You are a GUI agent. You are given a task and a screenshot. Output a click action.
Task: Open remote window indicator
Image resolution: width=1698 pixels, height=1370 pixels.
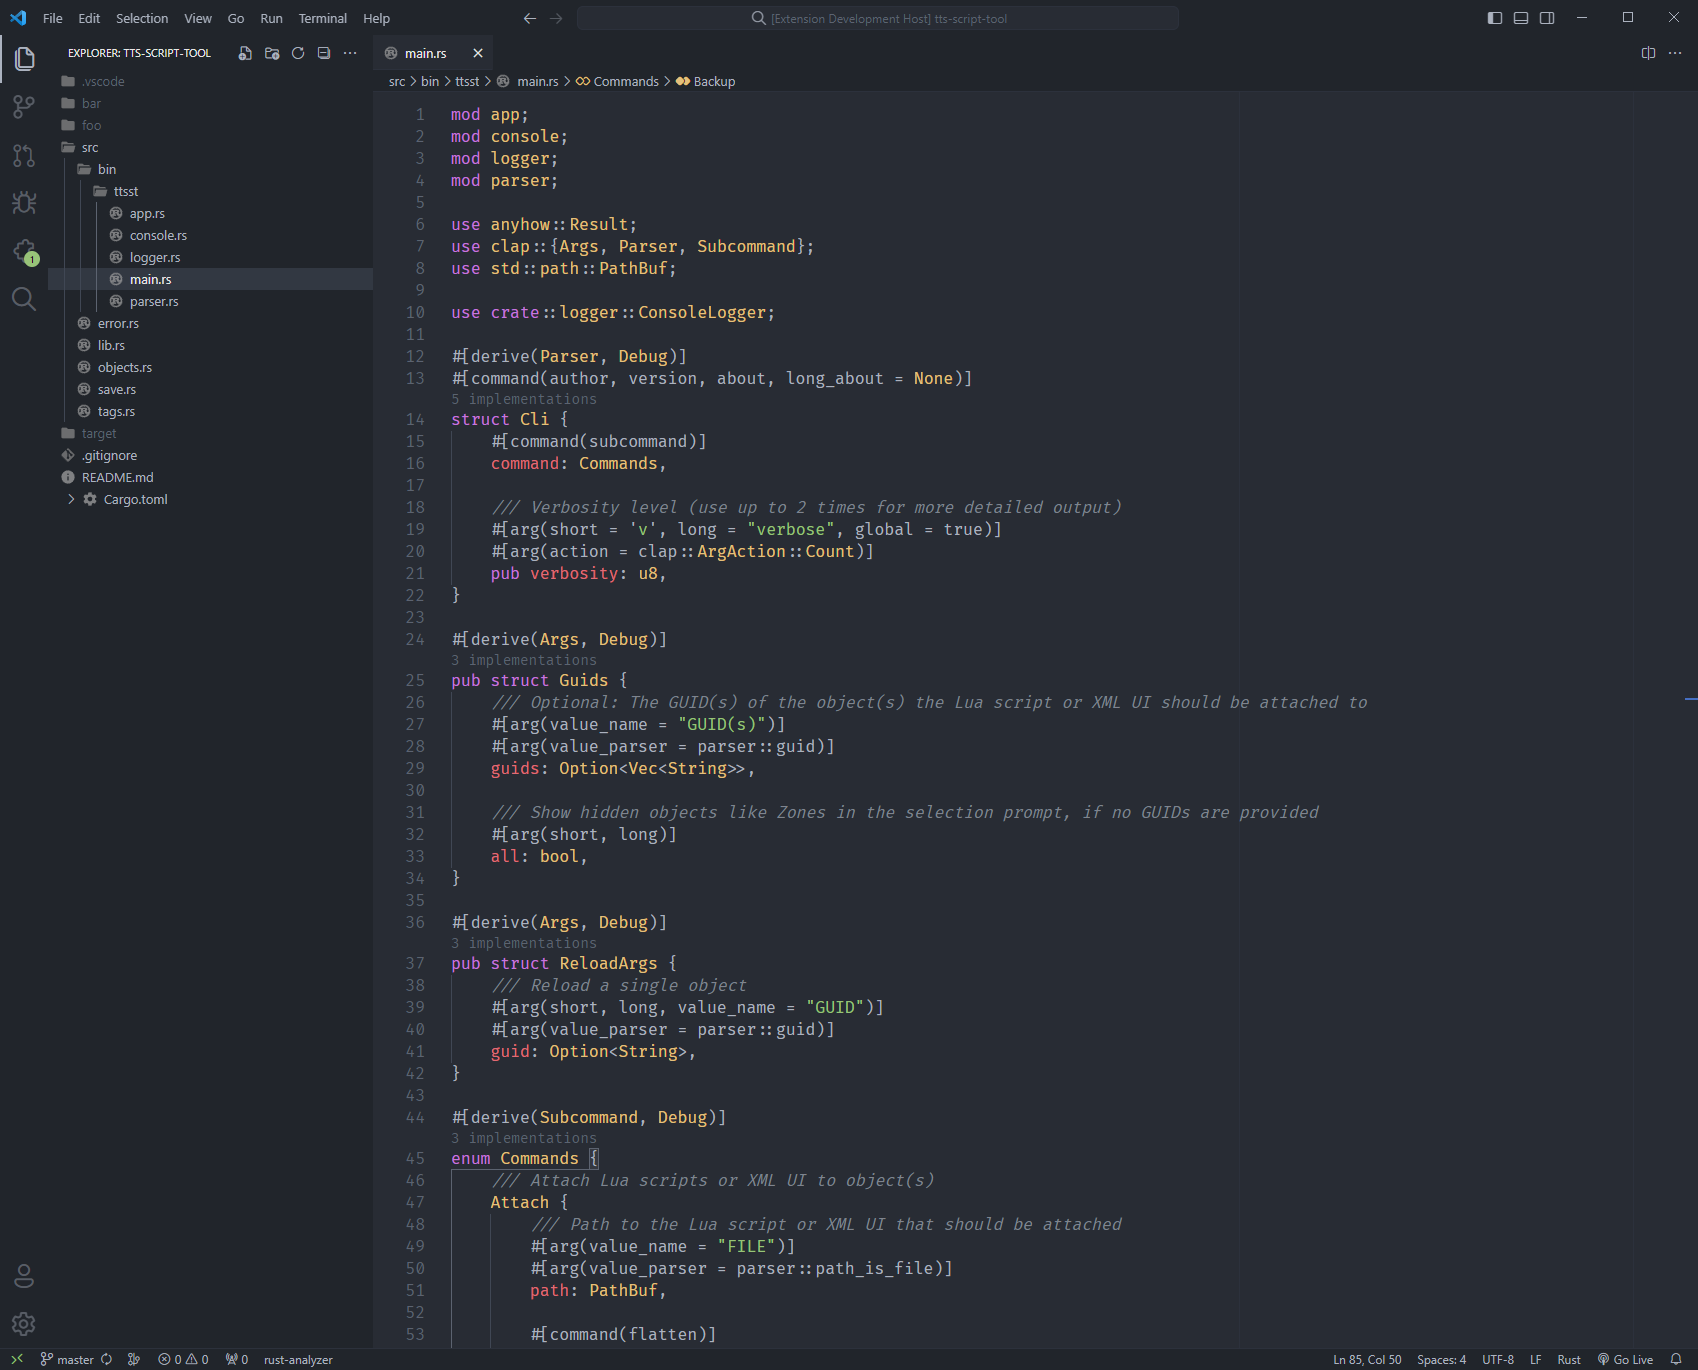(x=16, y=1359)
